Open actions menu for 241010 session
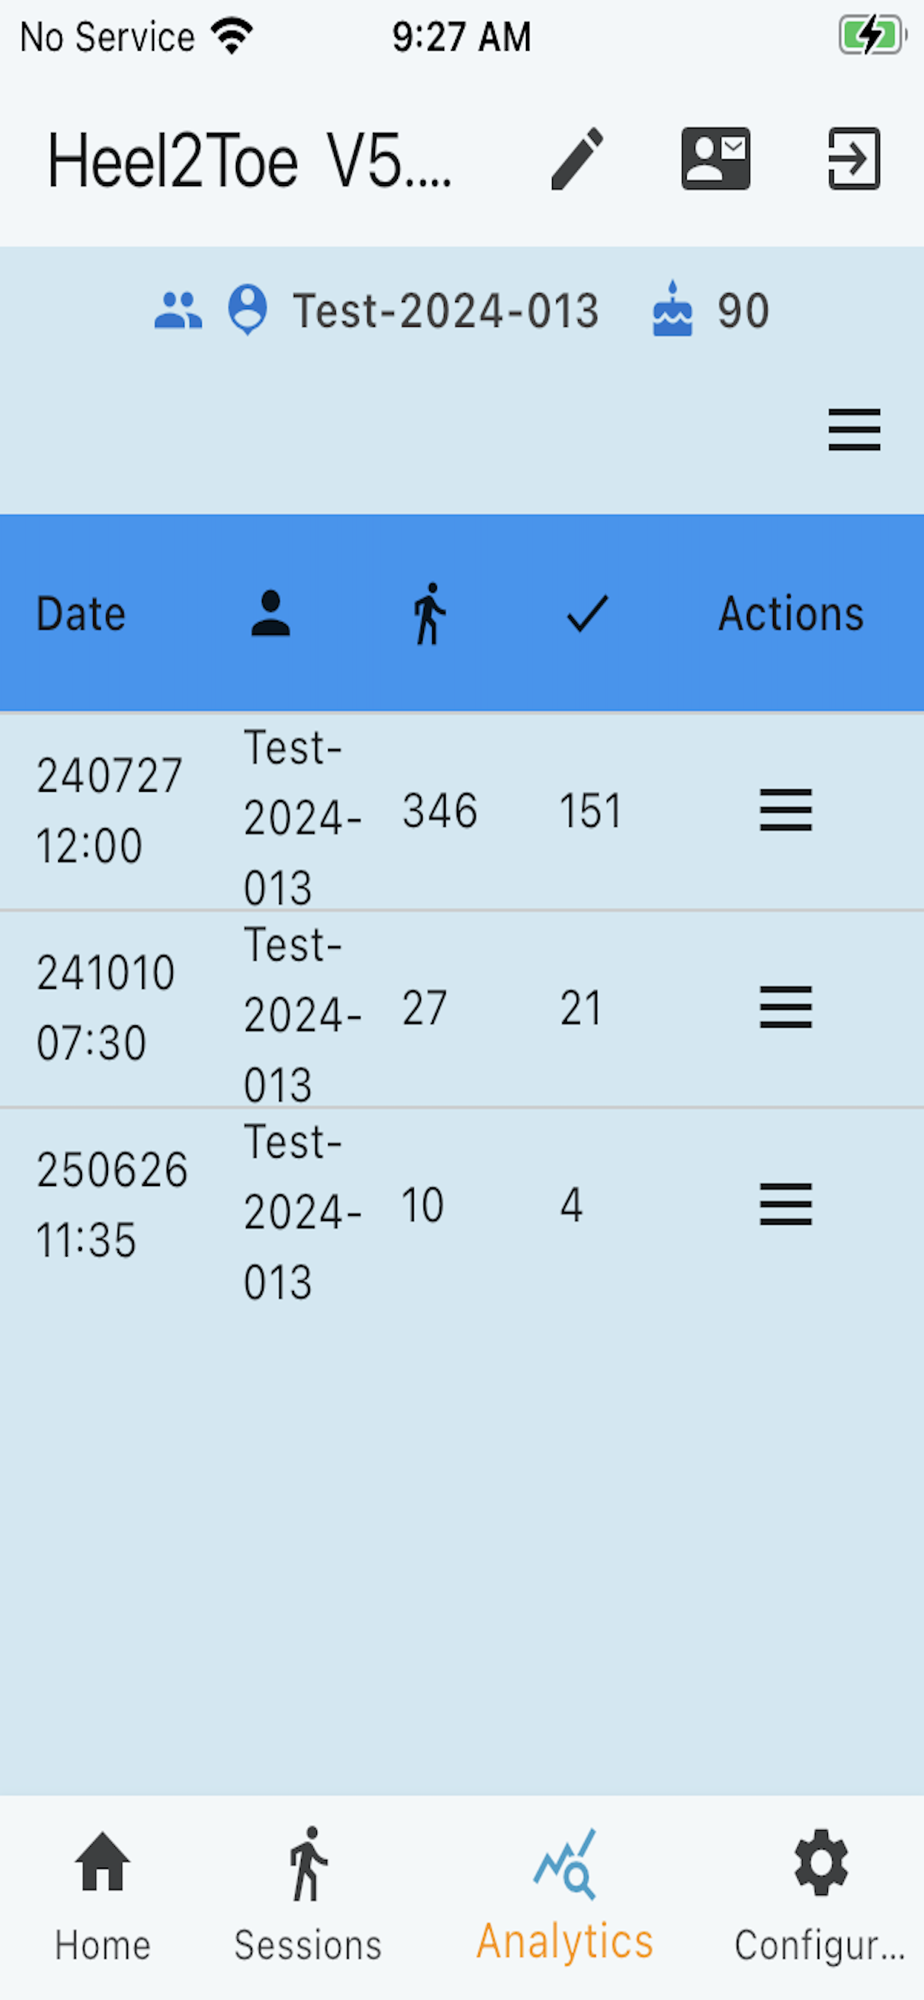924x2000 pixels. (x=785, y=1007)
